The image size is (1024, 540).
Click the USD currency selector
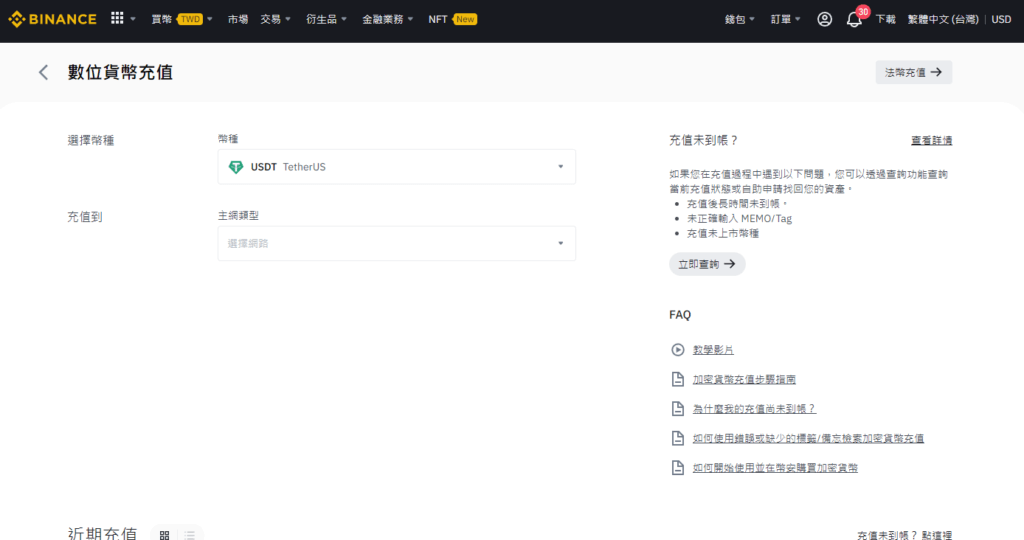click(x=1000, y=19)
